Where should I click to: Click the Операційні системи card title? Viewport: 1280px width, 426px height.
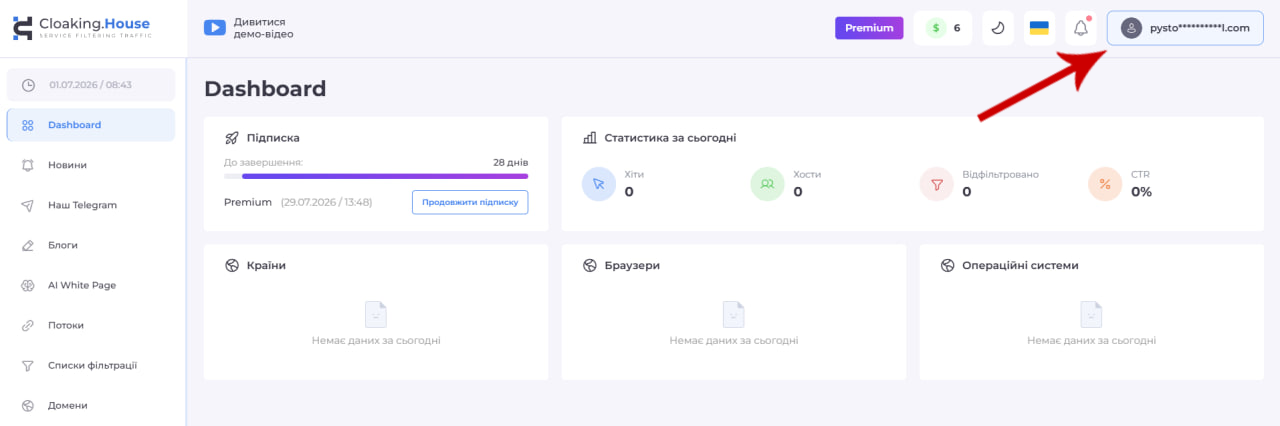coord(1020,266)
